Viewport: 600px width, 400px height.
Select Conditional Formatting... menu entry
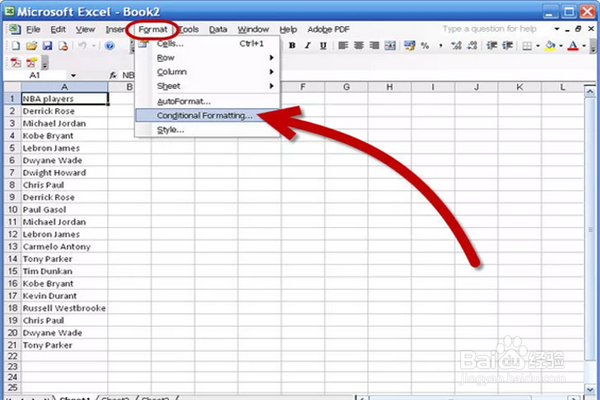pos(207,116)
